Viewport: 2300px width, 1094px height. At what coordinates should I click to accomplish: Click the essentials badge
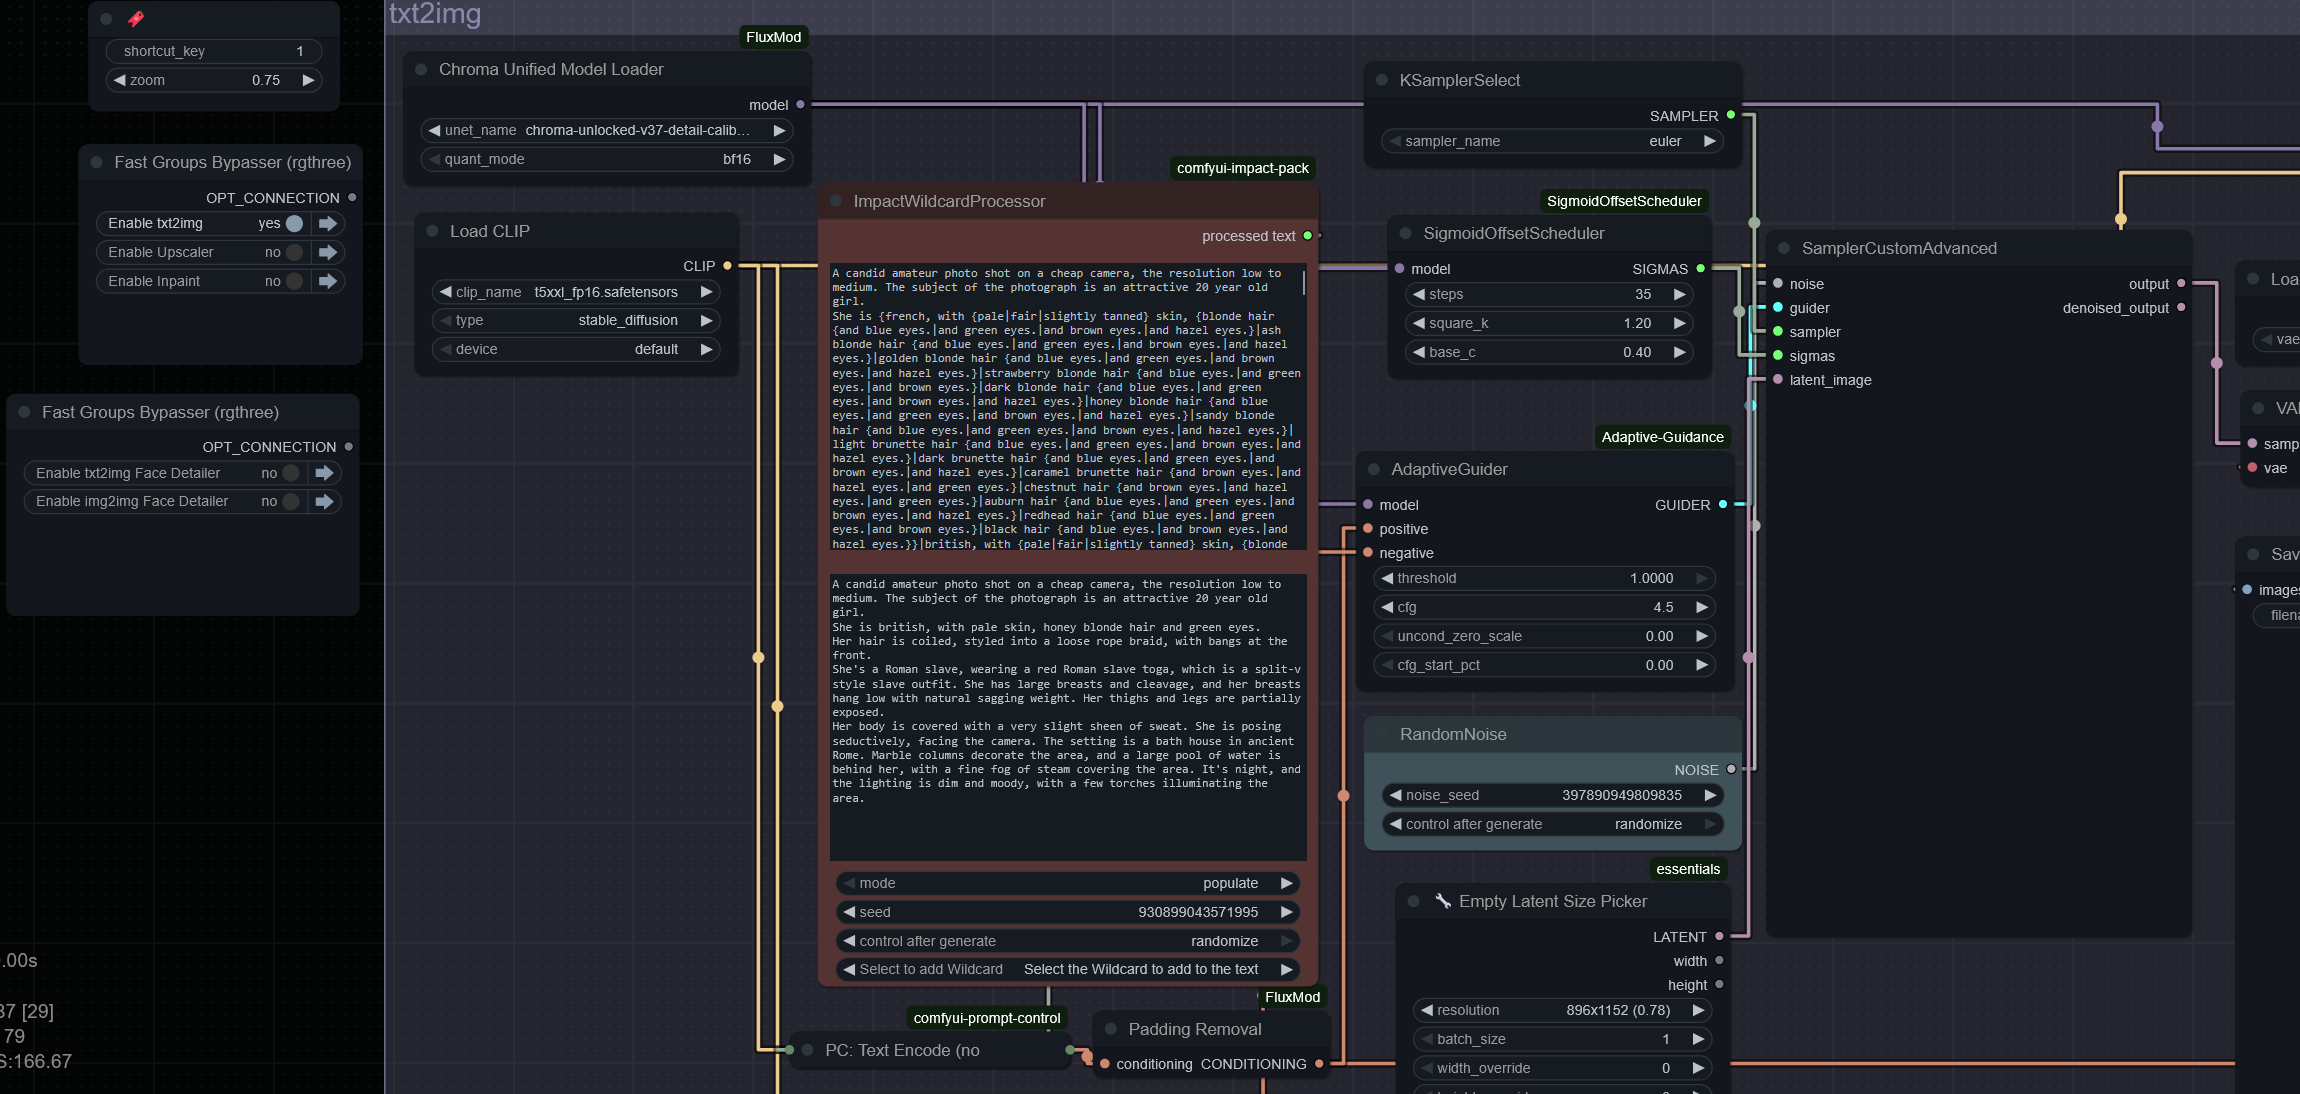click(1688, 869)
